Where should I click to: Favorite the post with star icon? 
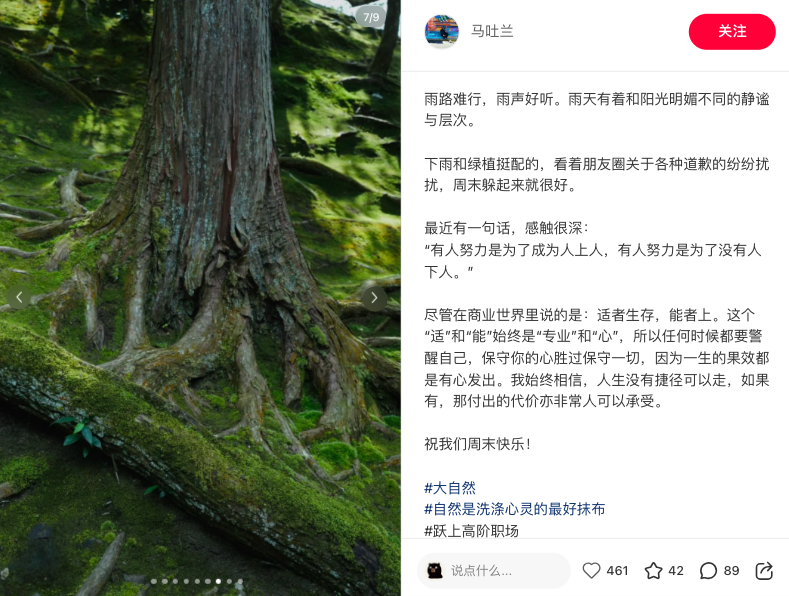pos(653,570)
